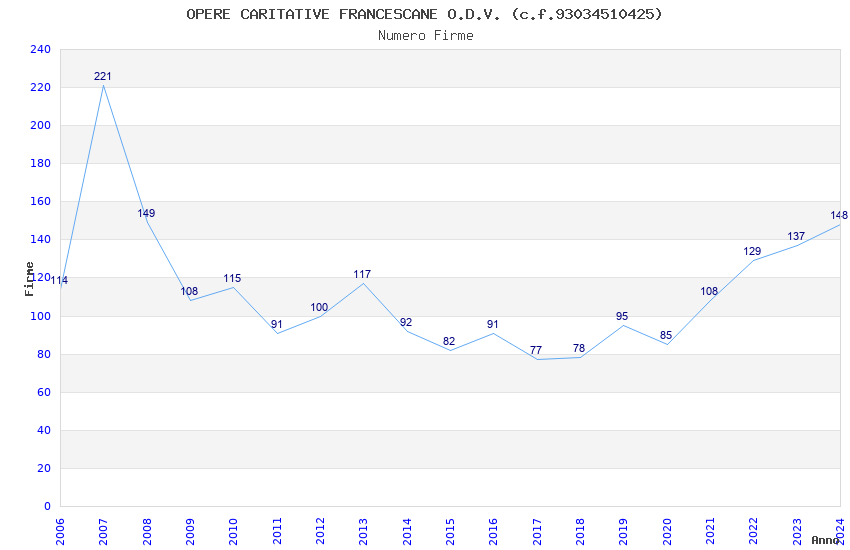Select the 77 lowest value label
The image size is (850, 550).
tap(536, 351)
